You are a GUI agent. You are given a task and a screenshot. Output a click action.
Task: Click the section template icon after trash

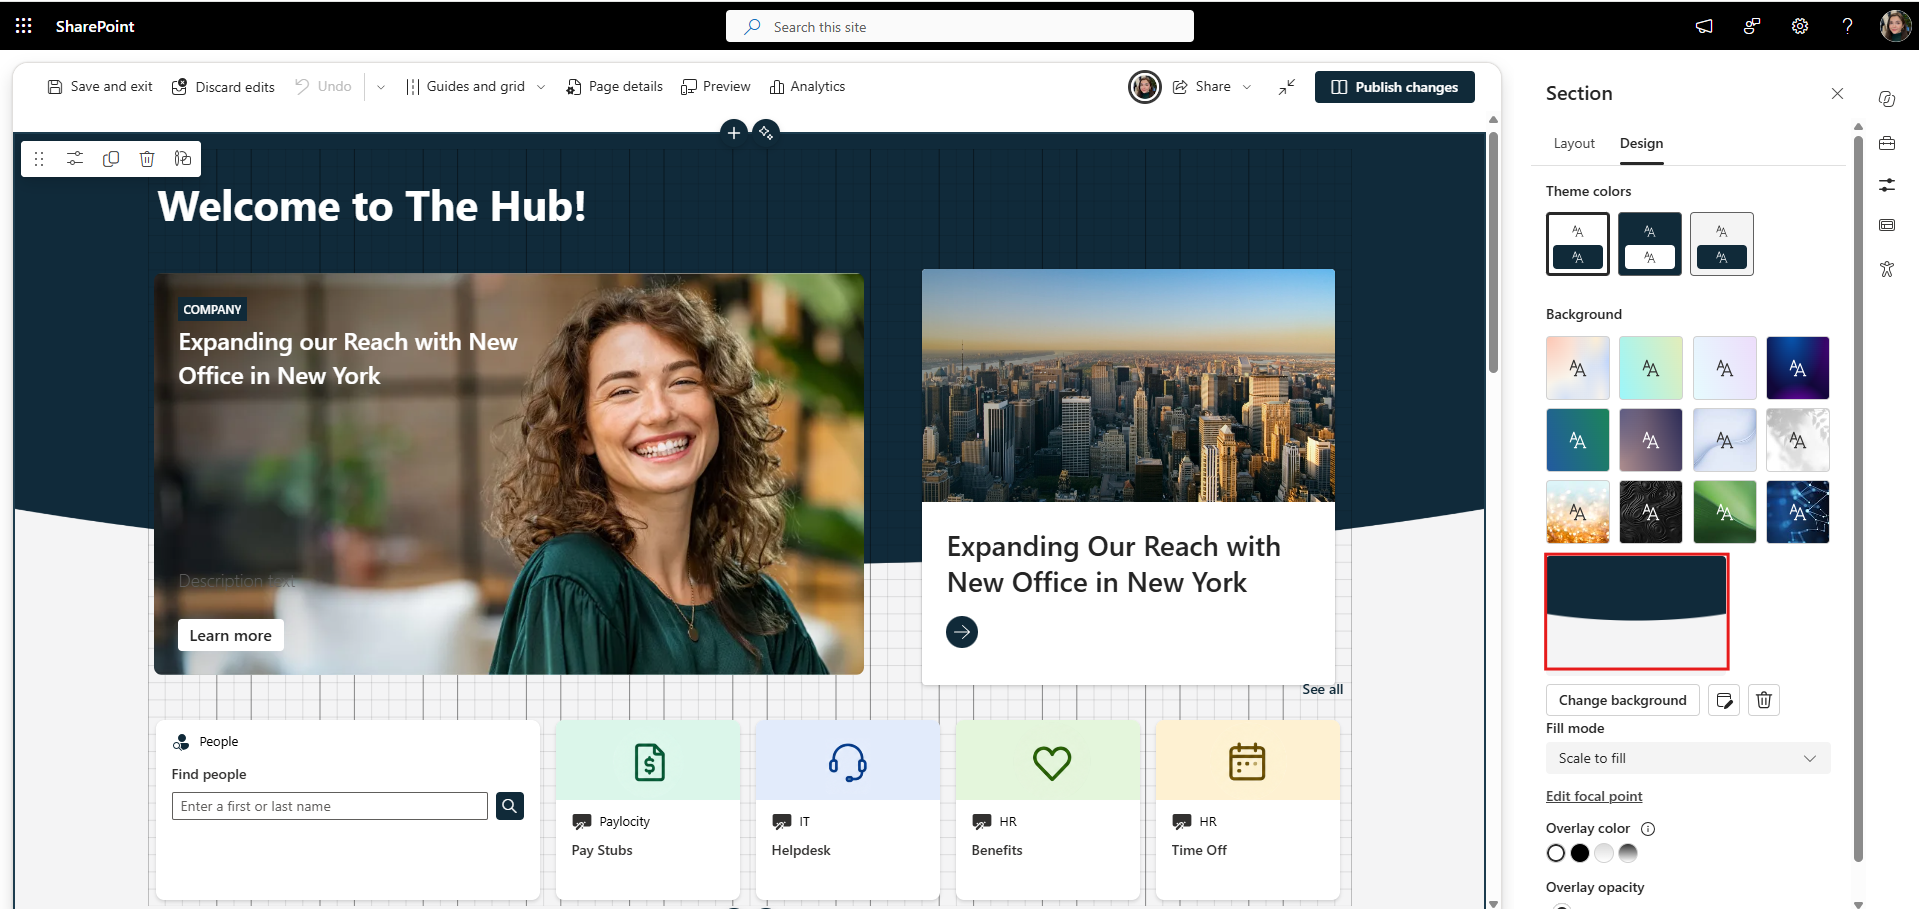click(183, 159)
